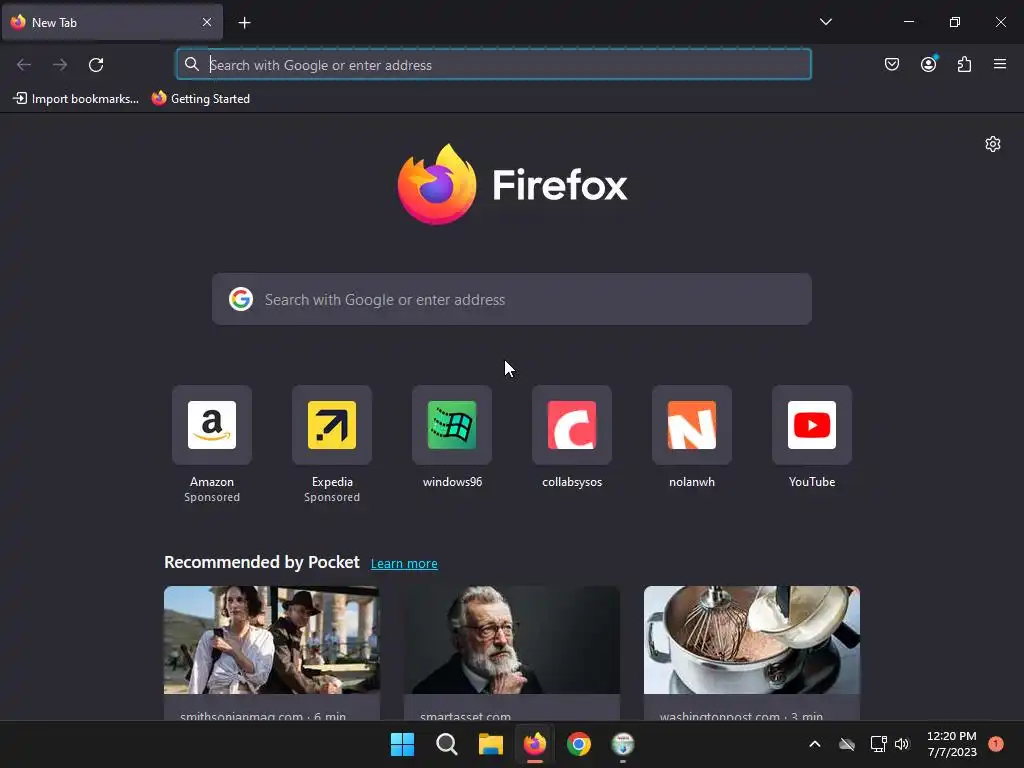Open the smithsonianmag.com Pocket story
The image size is (1024, 768).
click(x=272, y=653)
